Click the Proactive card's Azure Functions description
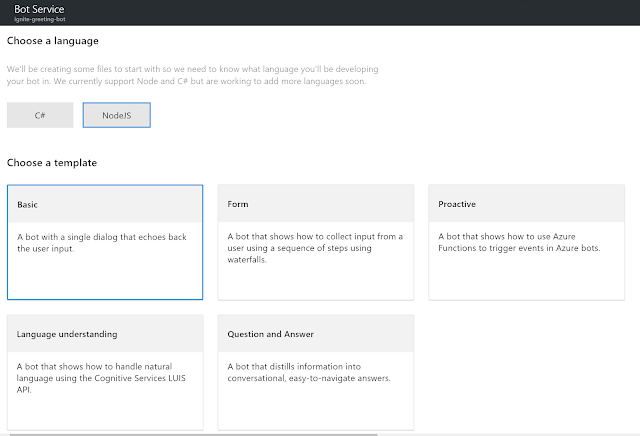 point(519,242)
